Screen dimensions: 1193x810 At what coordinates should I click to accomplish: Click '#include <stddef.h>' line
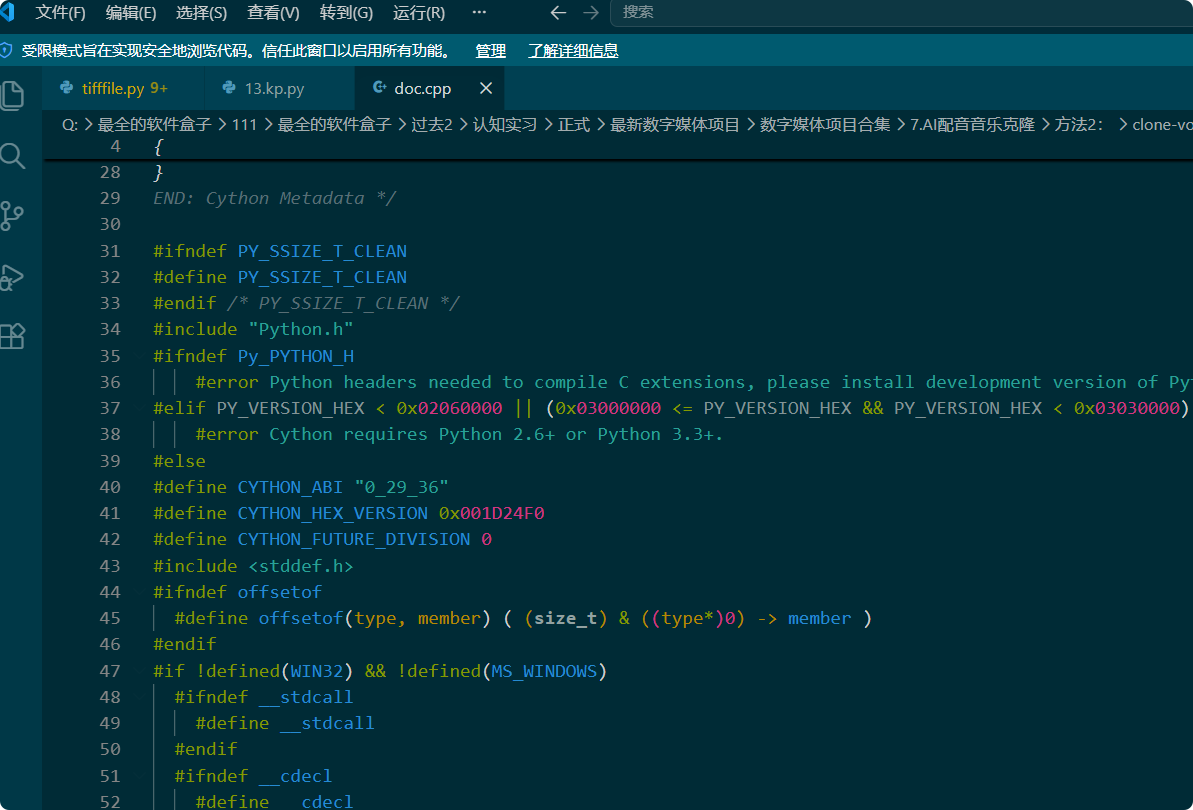pyautogui.click(x=253, y=566)
